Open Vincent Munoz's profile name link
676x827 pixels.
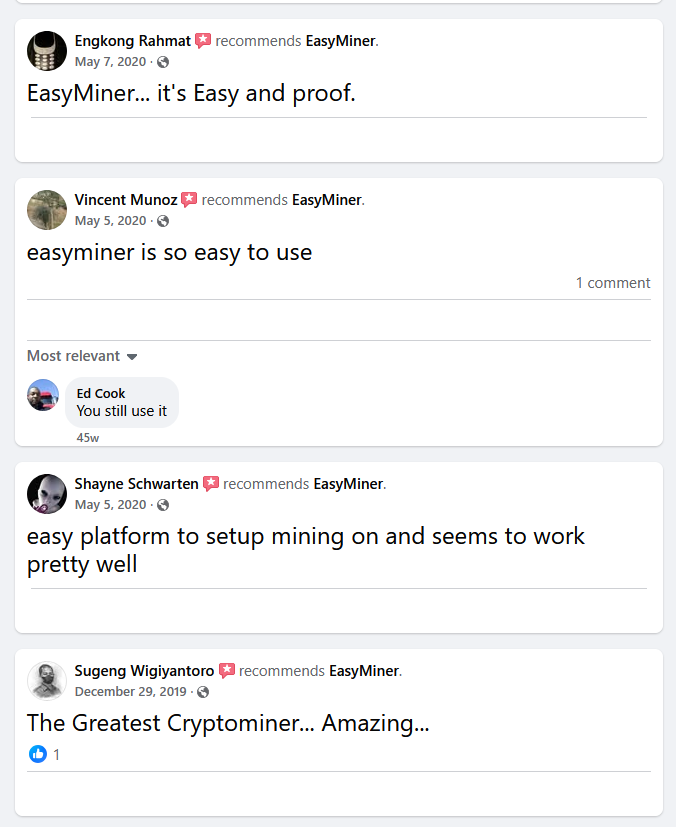125,200
